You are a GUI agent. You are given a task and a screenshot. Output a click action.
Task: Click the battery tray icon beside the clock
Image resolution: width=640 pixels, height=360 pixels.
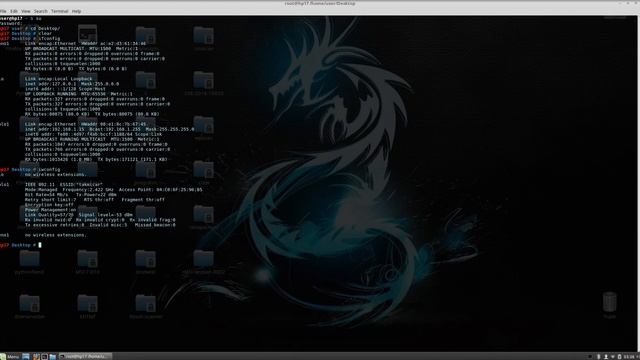click(x=619, y=357)
